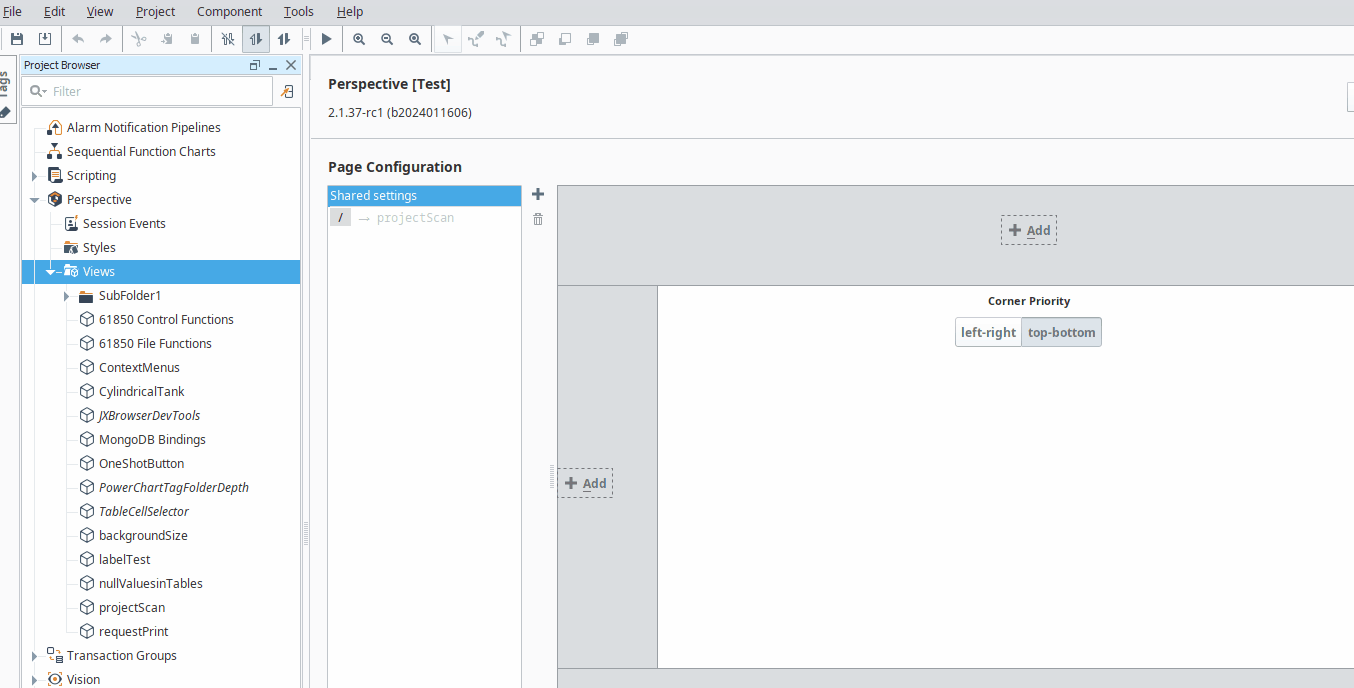Open the Project menu
The width and height of the screenshot is (1354, 688).
point(155,12)
